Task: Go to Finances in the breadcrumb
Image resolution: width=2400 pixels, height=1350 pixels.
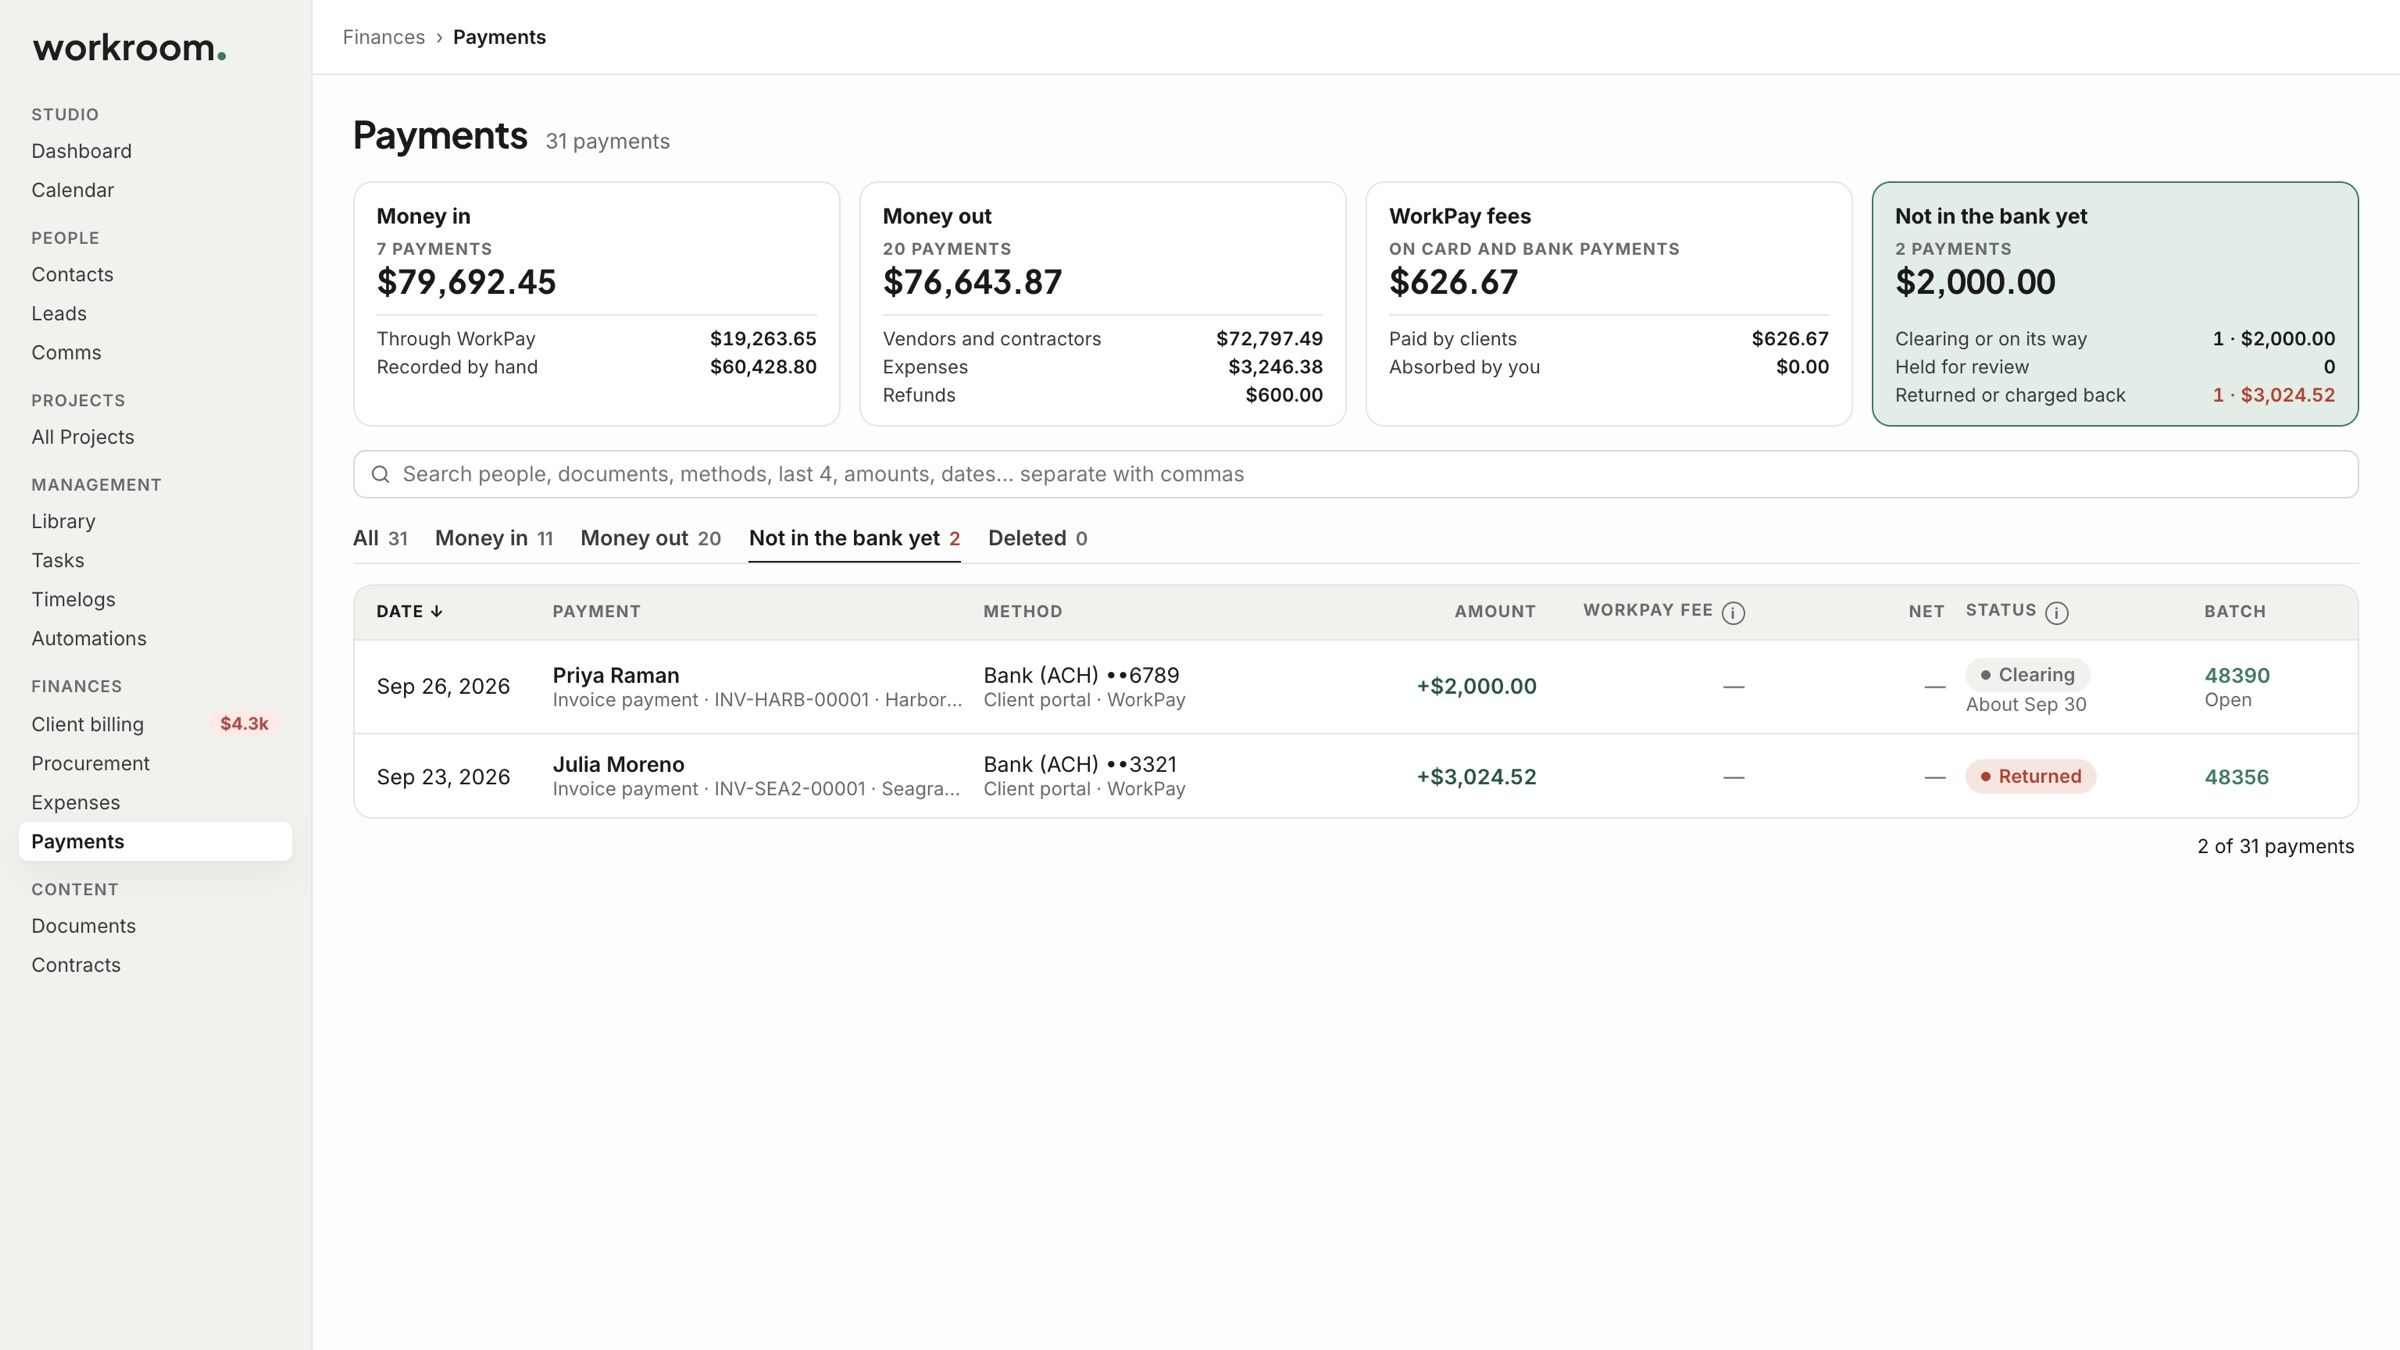Action: pos(384,37)
